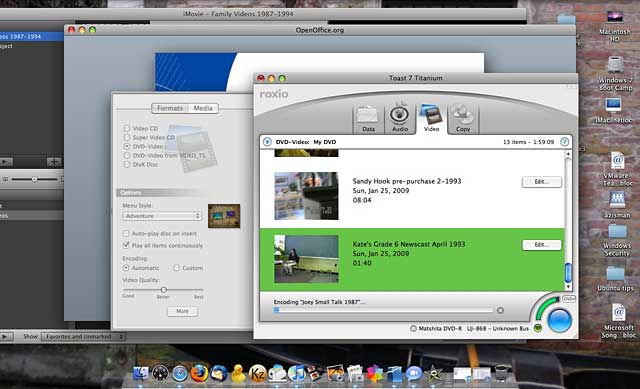Screen dimensions: 640x389
Task: Click the disc info icon next to 13 items
Action: point(564,142)
